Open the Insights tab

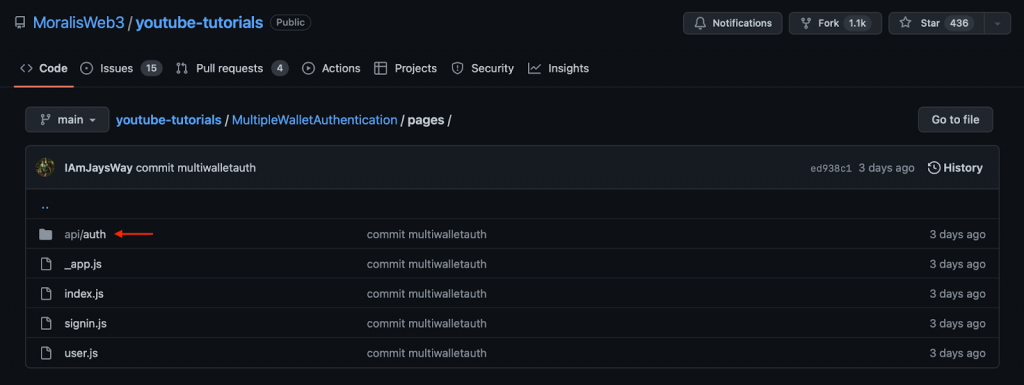point(558,68)
